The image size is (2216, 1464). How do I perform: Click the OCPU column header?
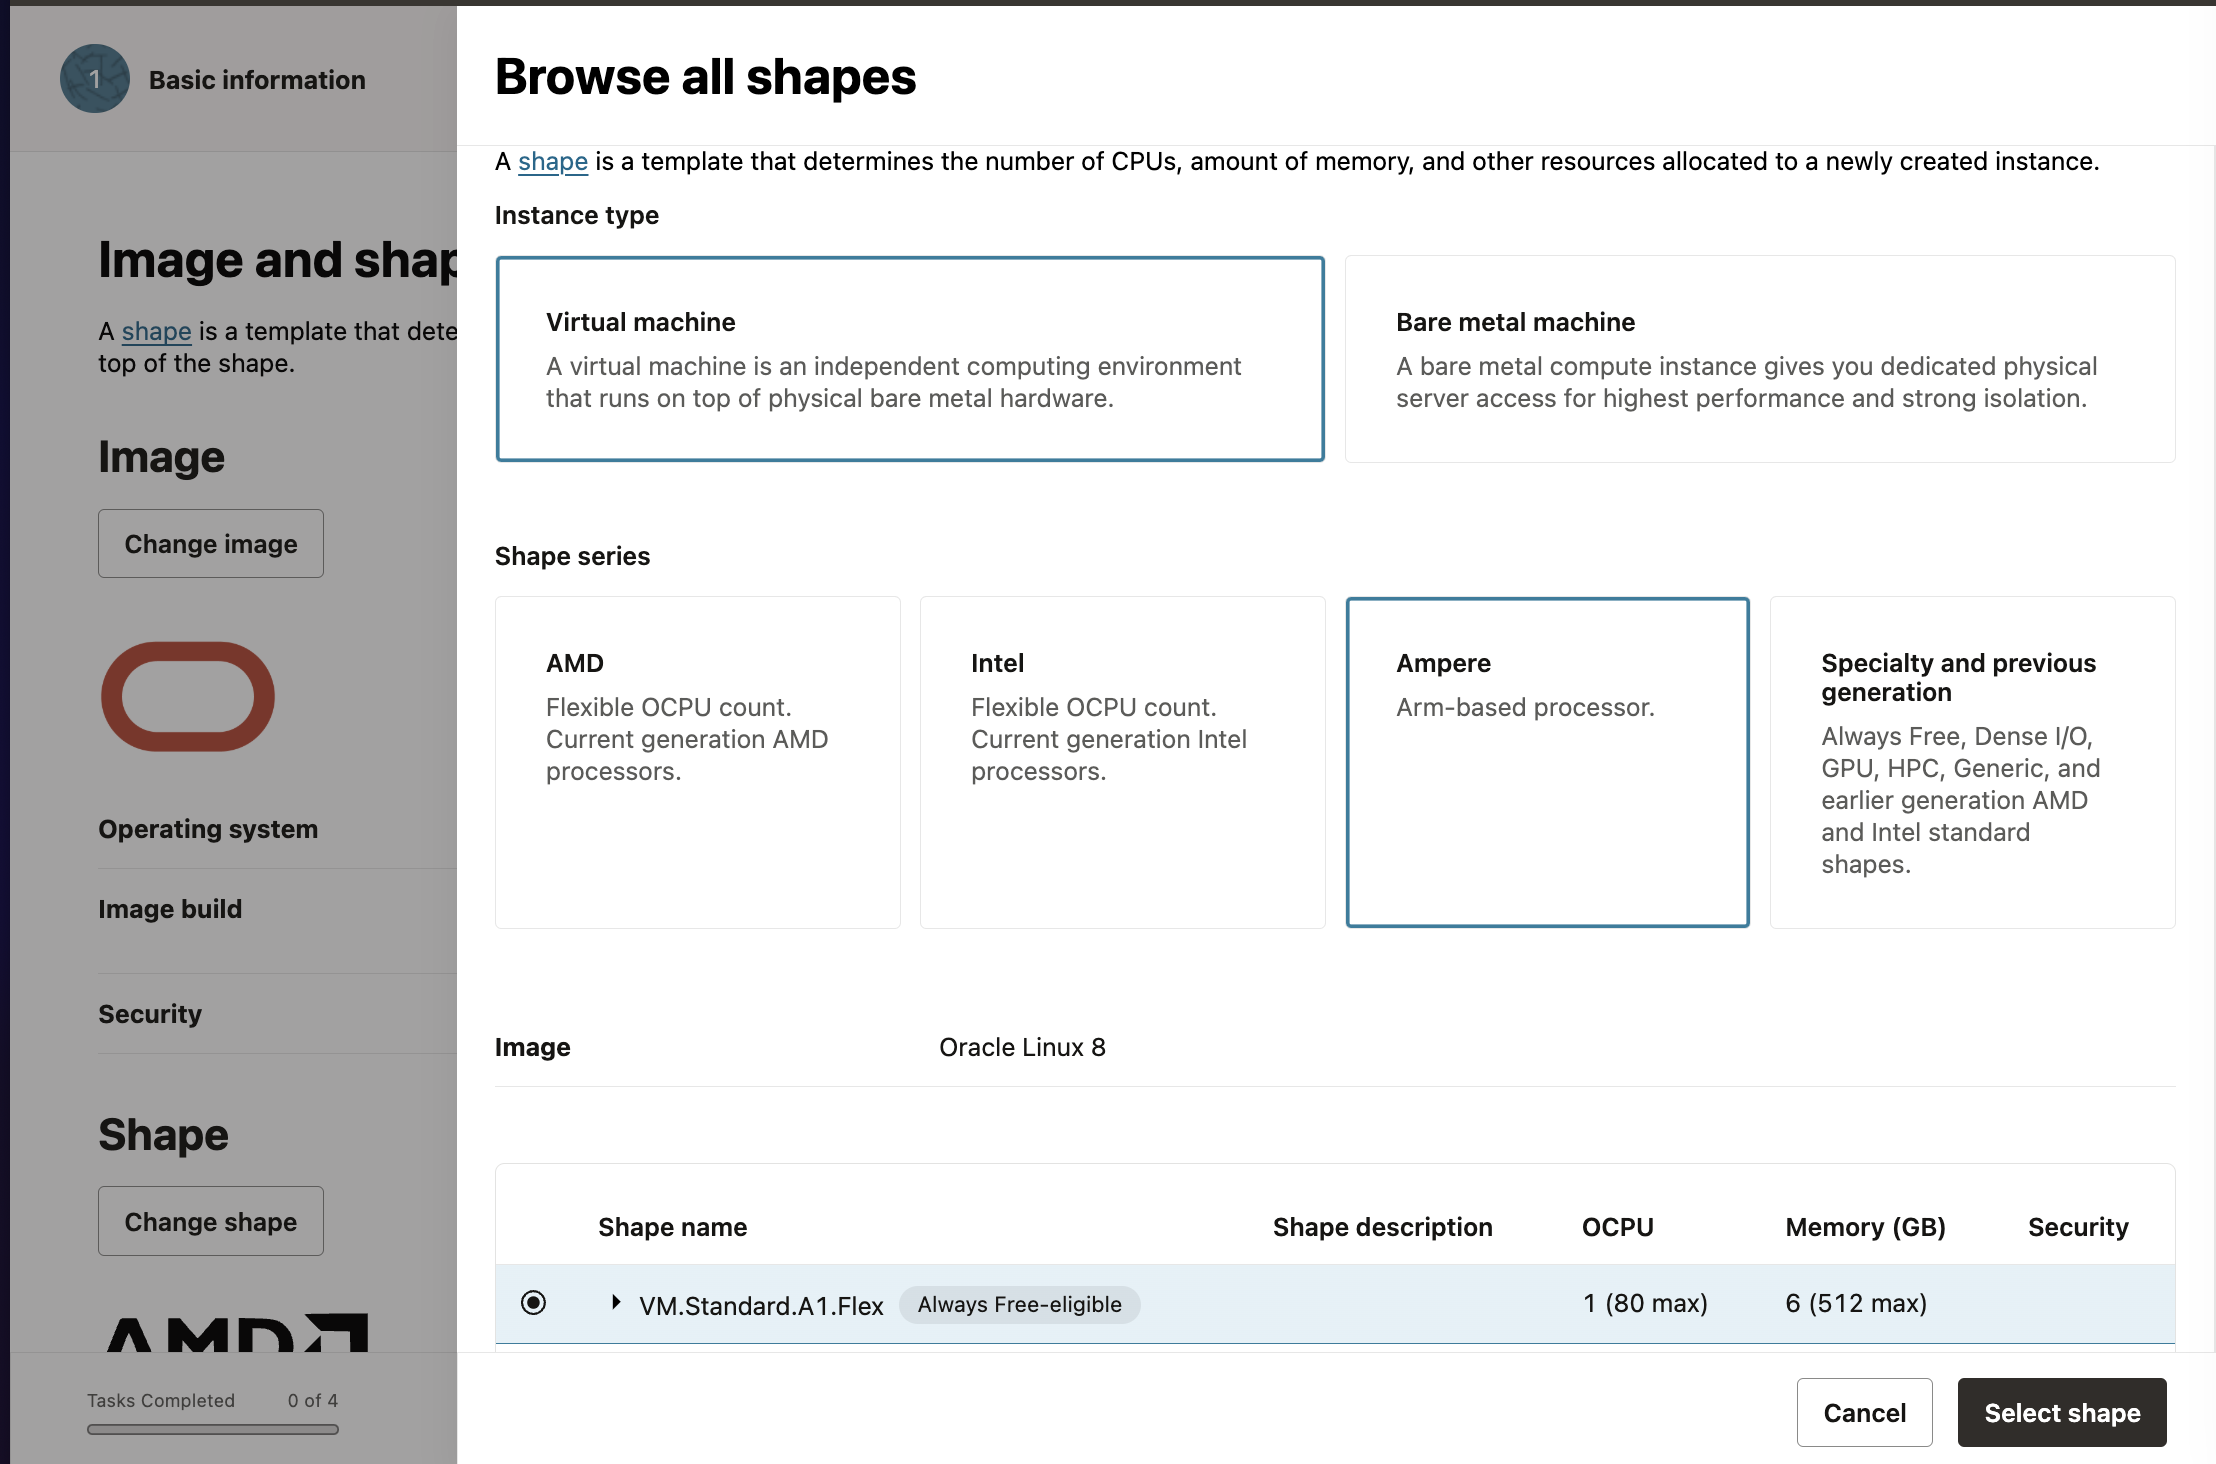1618,1227
